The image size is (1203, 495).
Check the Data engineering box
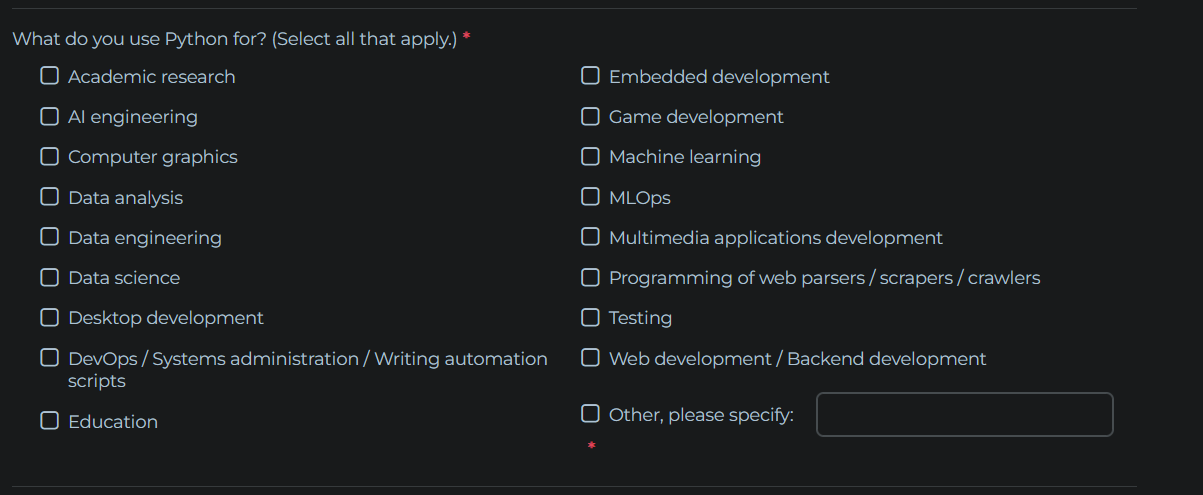click(x=50, y=237)
